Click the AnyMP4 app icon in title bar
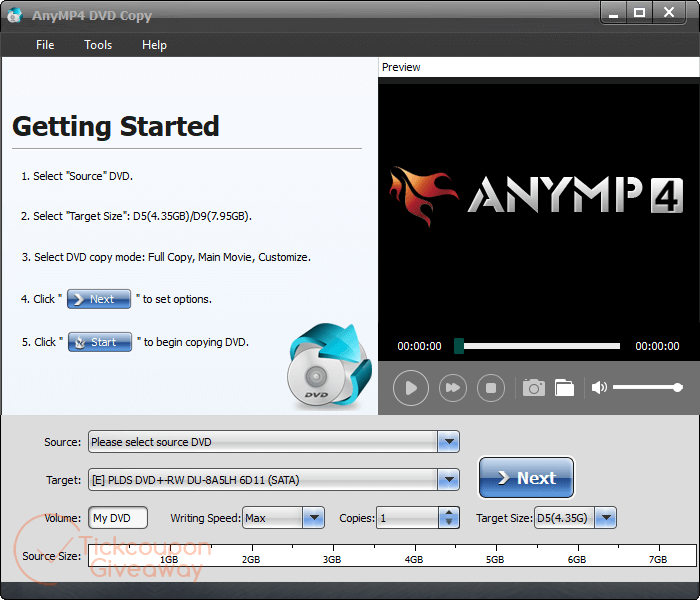This screenshot has height=600, width=700. [15, 15]
